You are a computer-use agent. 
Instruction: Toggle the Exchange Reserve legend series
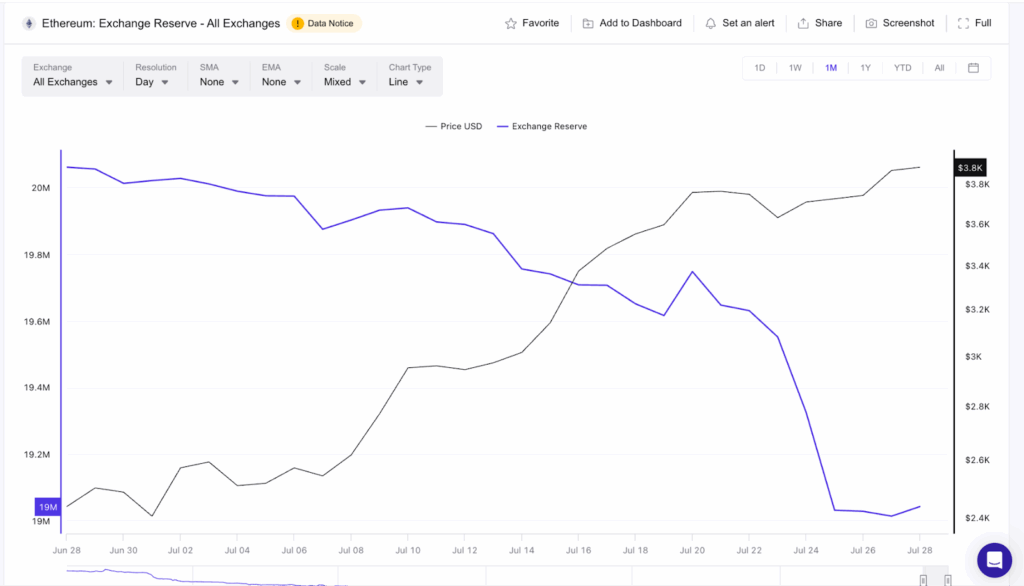pyautogui.click(x=542, y=126)
